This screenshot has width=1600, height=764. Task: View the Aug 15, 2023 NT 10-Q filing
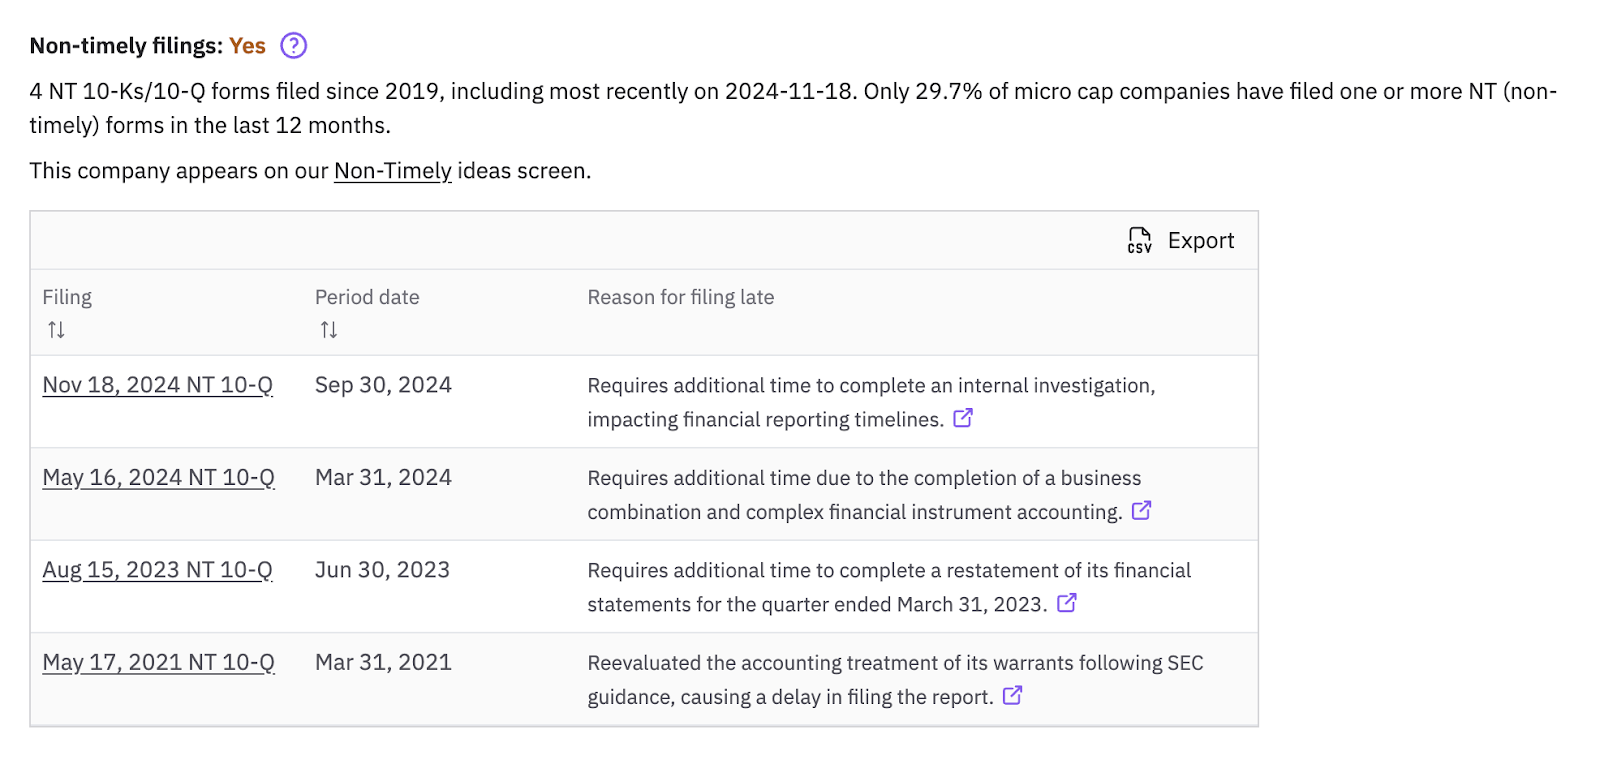pos(157,570)
